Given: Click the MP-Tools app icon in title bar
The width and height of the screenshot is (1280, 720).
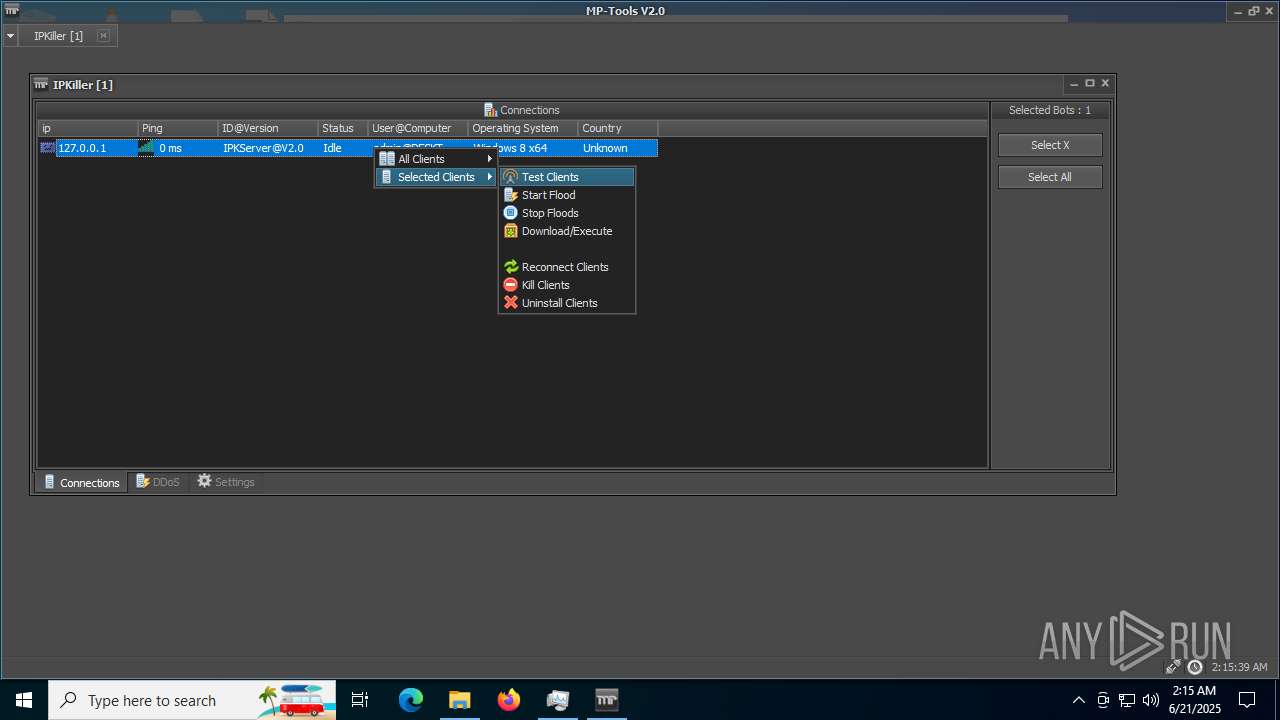Looking at the screenshot, I should 11,10.
